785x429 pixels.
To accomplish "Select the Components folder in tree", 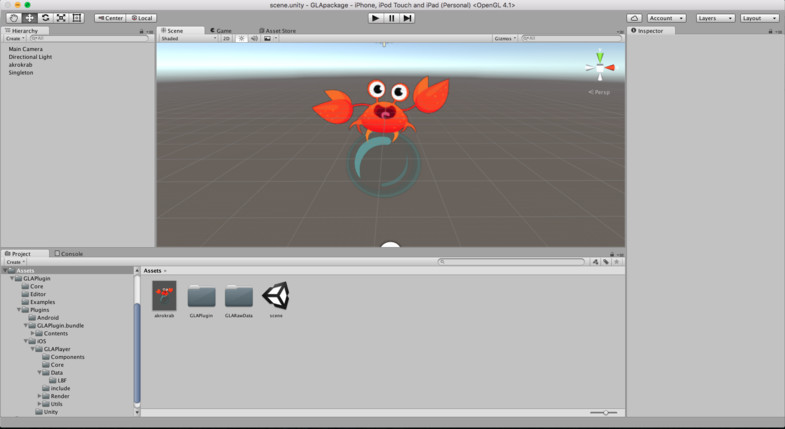I will (x=63, y=357).
